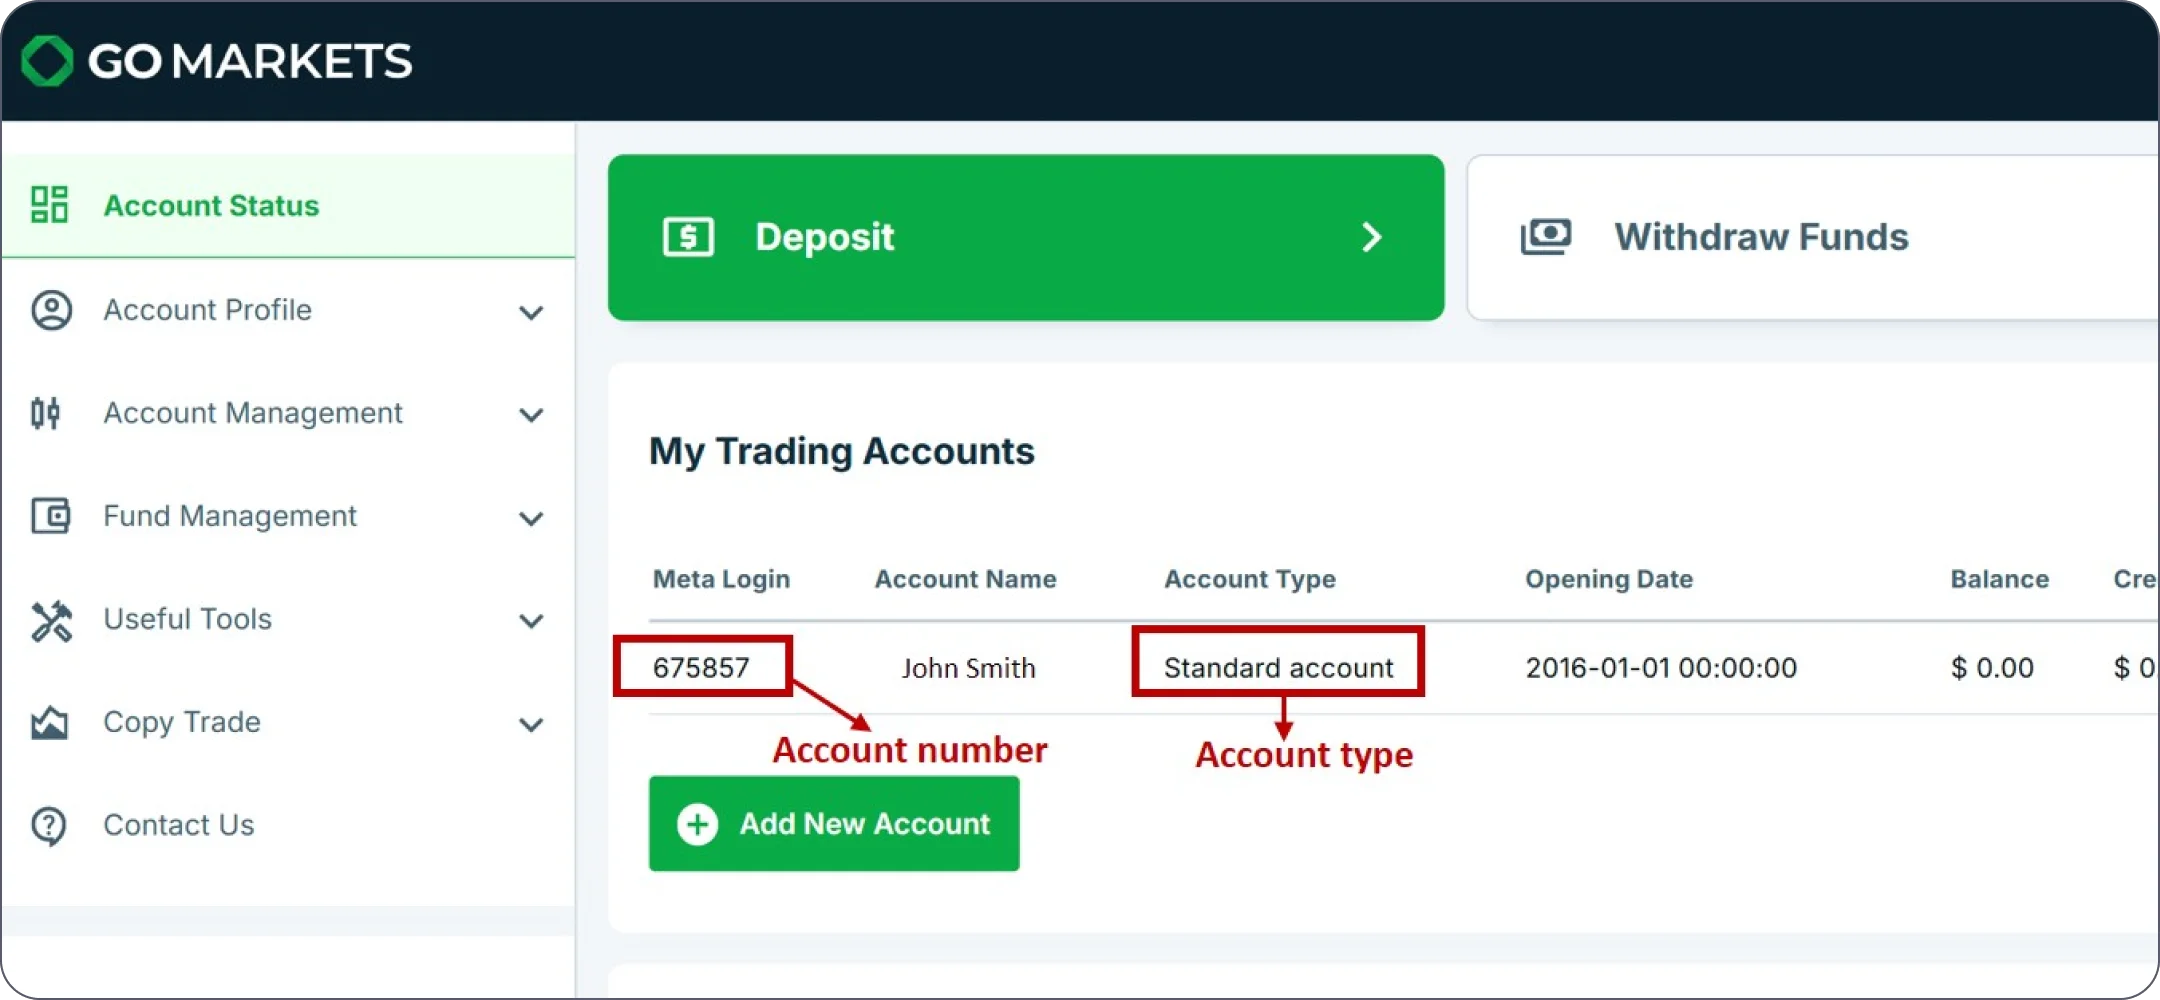Expand the Account Profile chevron
The image size is (2160, 1000).
click(531, 312)
